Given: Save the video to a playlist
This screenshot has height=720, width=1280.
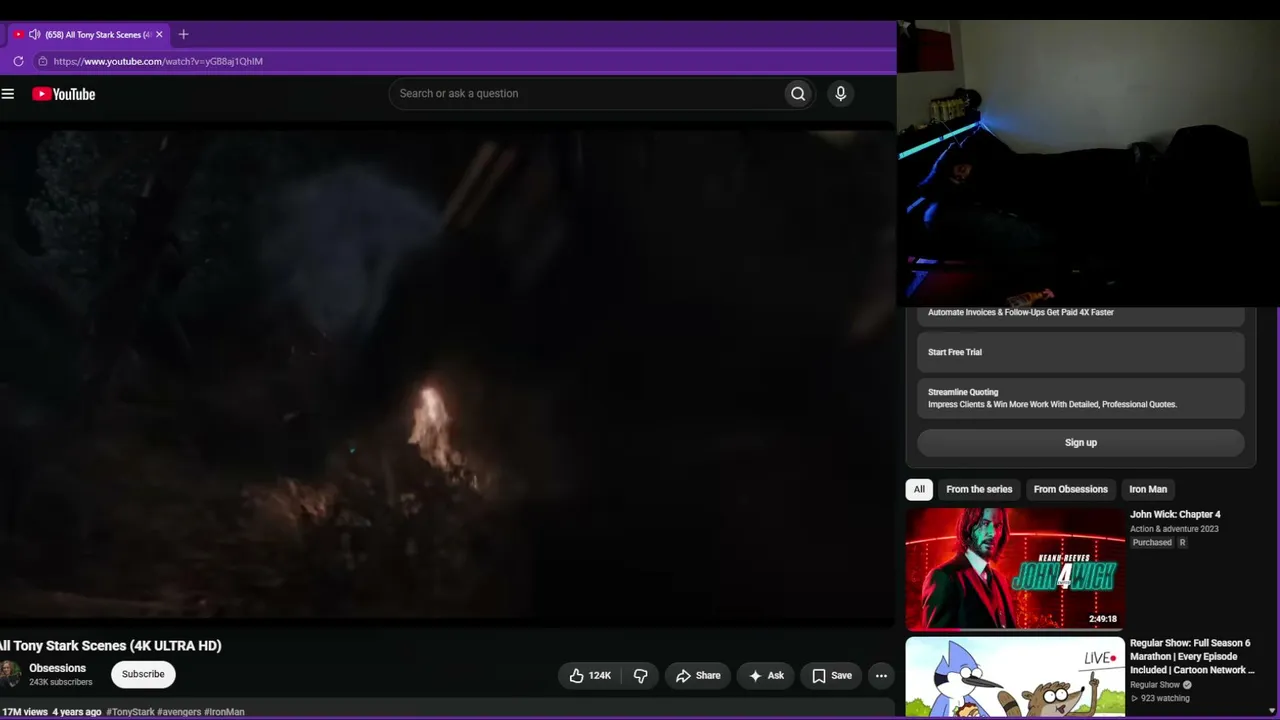Looking at the screenshot, I should coord(831,676).
